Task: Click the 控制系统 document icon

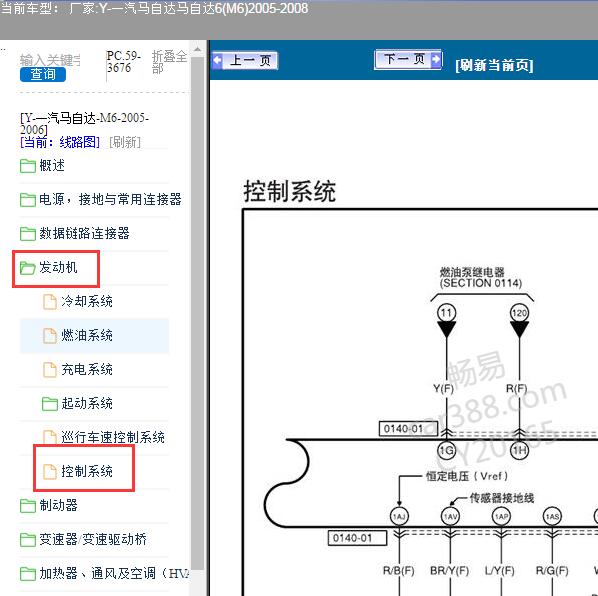Action: coord(50,471)
